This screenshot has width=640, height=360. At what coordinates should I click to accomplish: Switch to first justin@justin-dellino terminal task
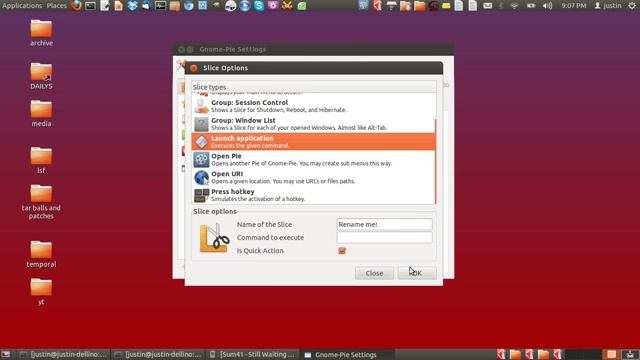pos(63,355)
